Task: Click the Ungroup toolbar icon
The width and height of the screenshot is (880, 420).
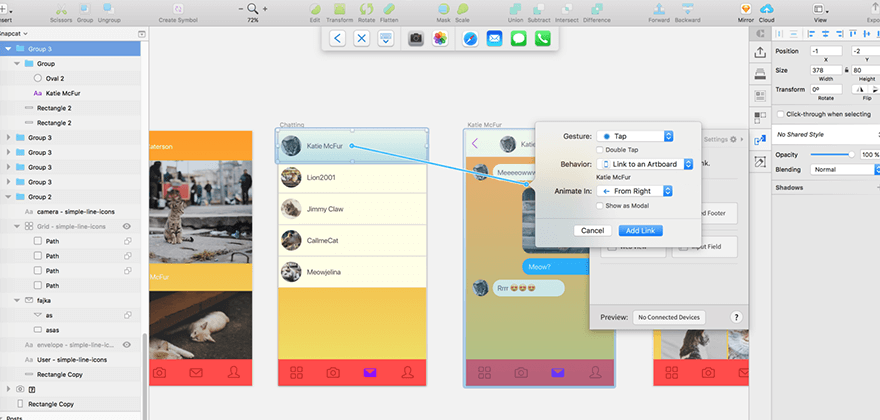Action: pyautogui.click(x=109, y=9)
